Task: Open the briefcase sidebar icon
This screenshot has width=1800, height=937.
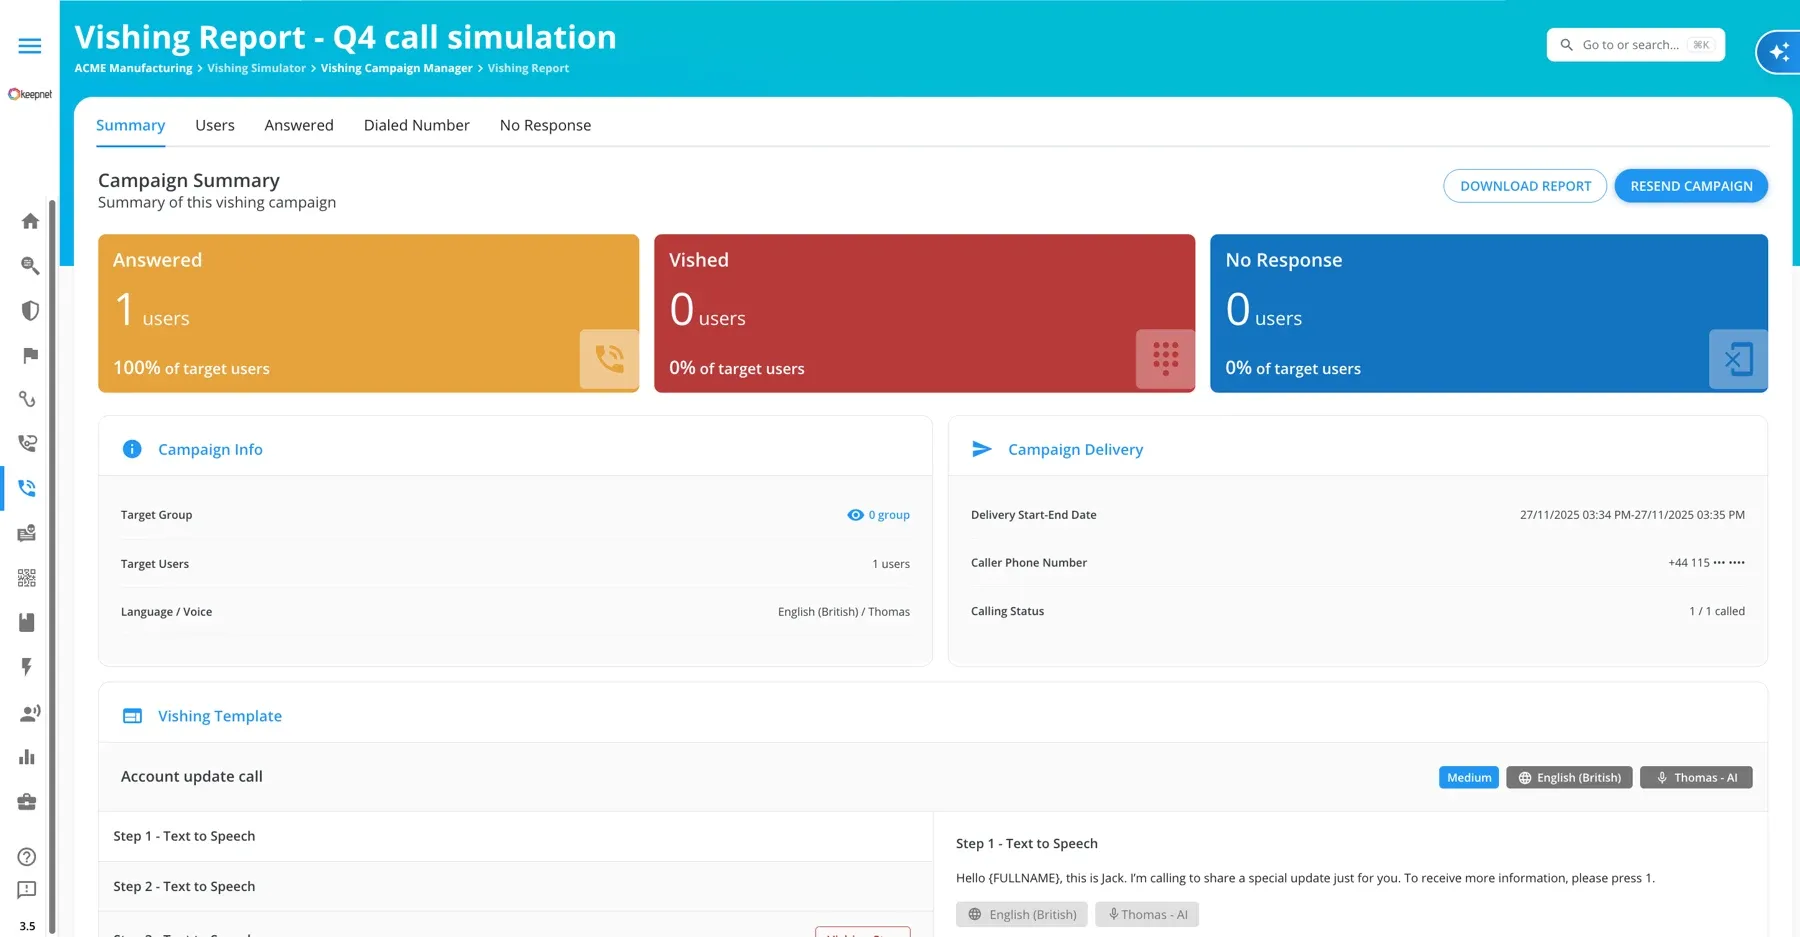Action: point(27,802)
